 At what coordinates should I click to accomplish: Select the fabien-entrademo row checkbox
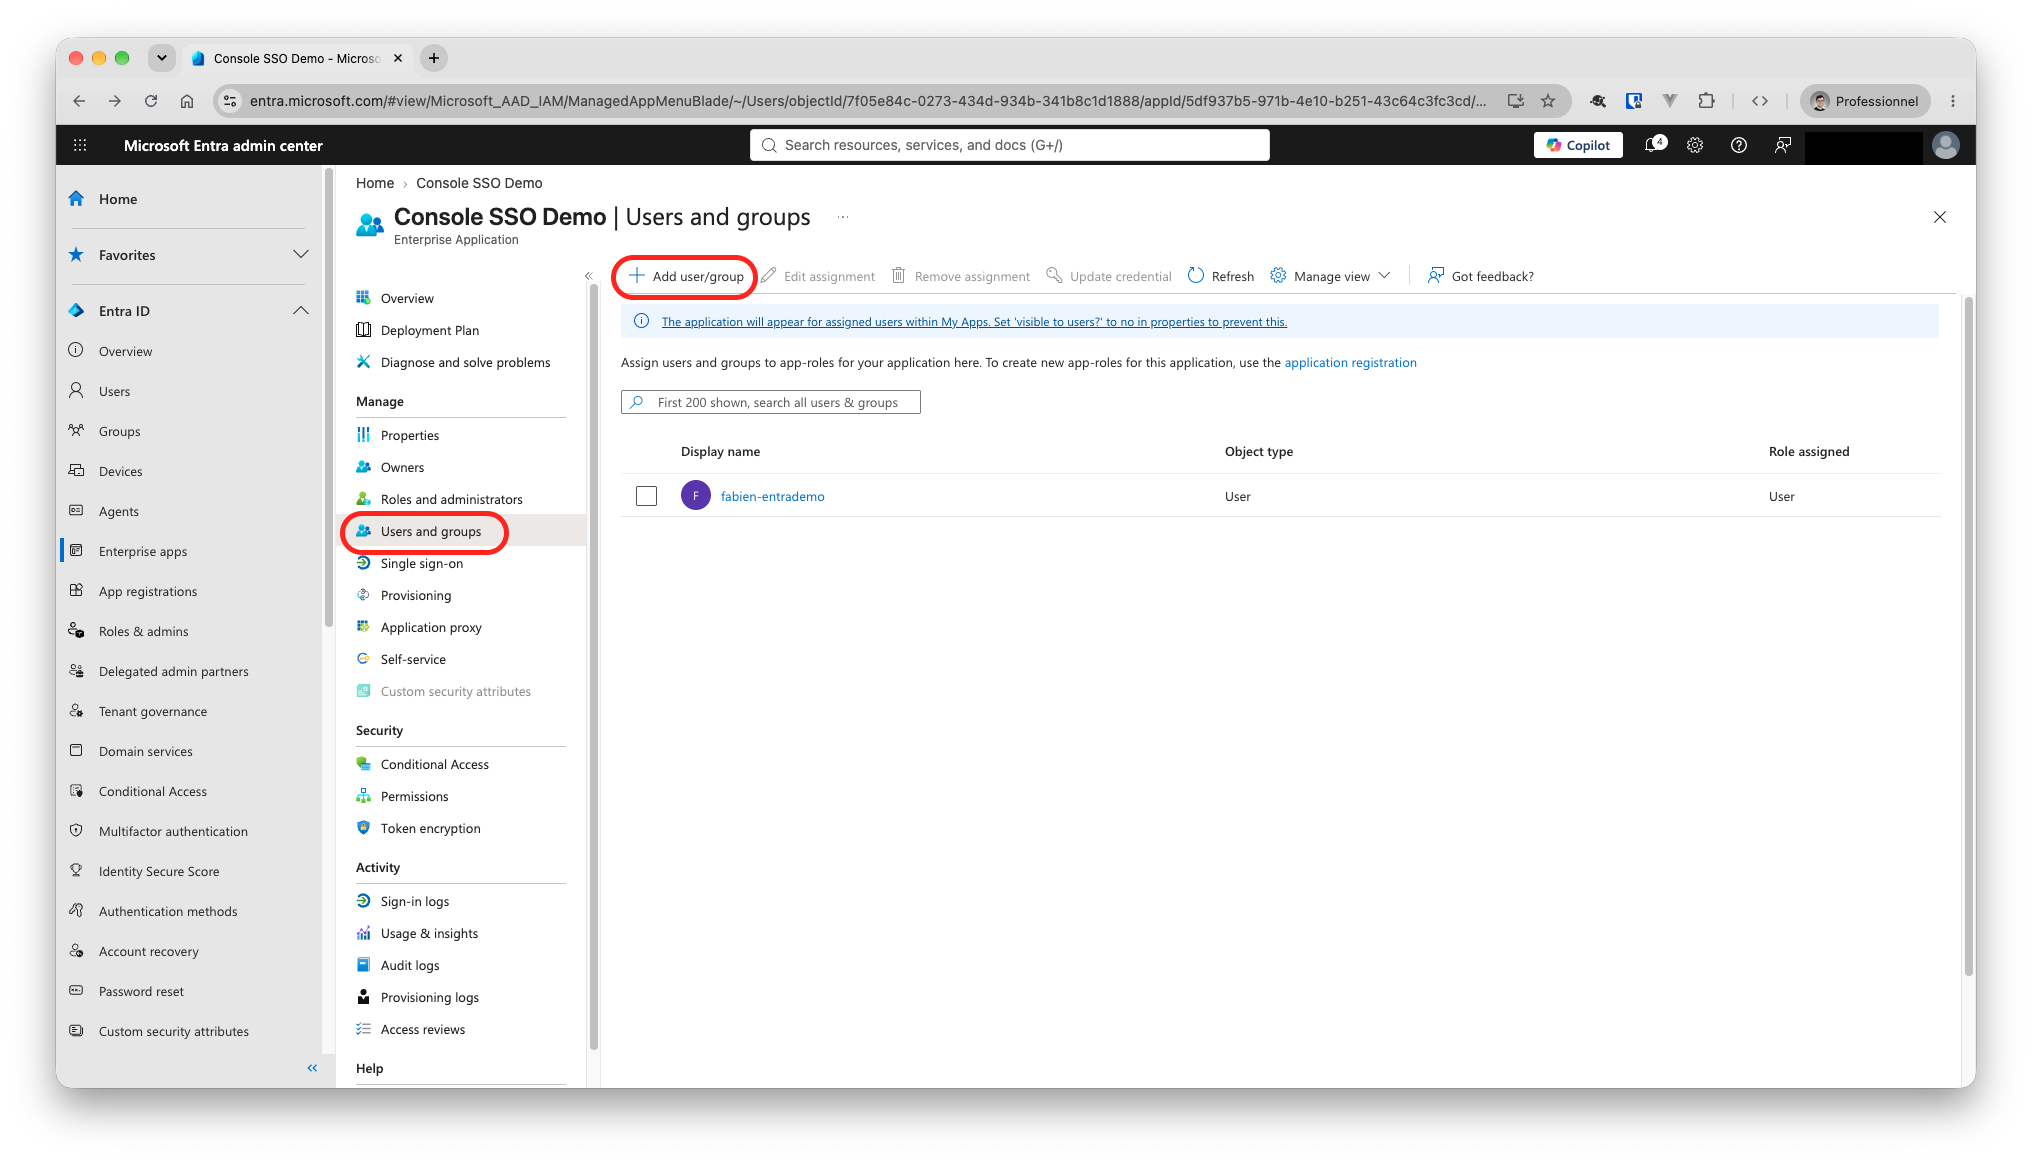[647, 496]
